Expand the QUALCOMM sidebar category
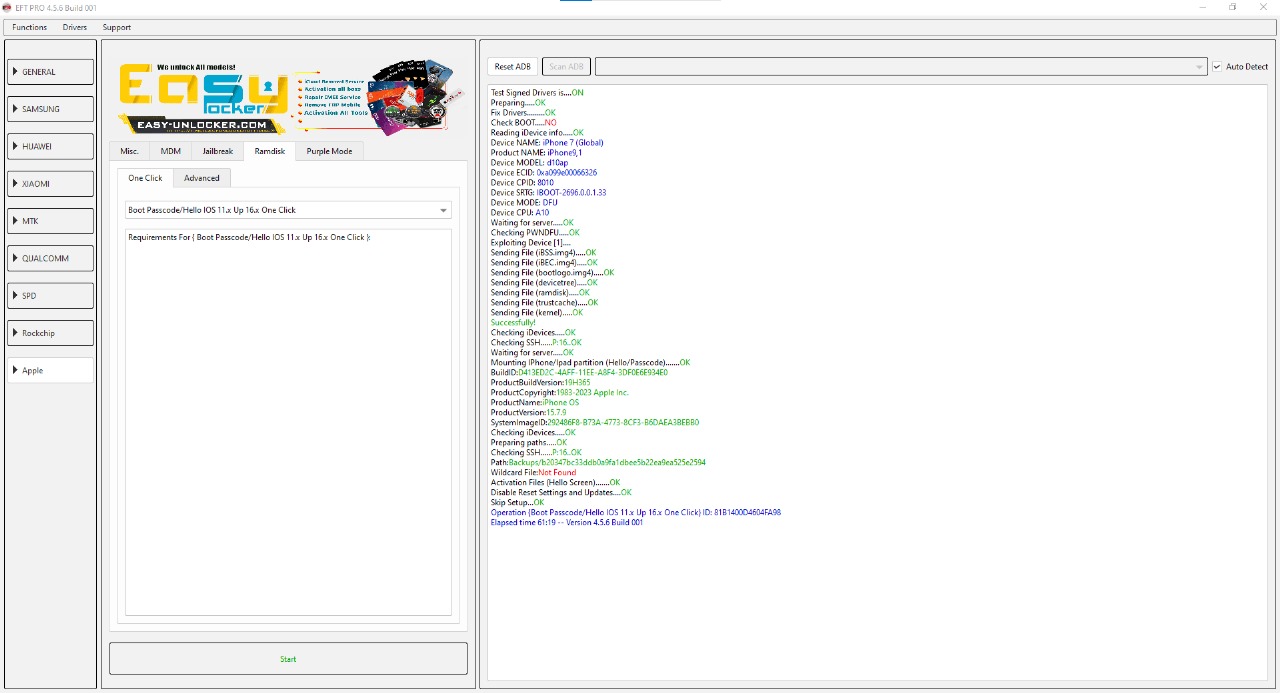This screenshot has height=693, width=1280. pyautogui.click(x=51, y=258)
